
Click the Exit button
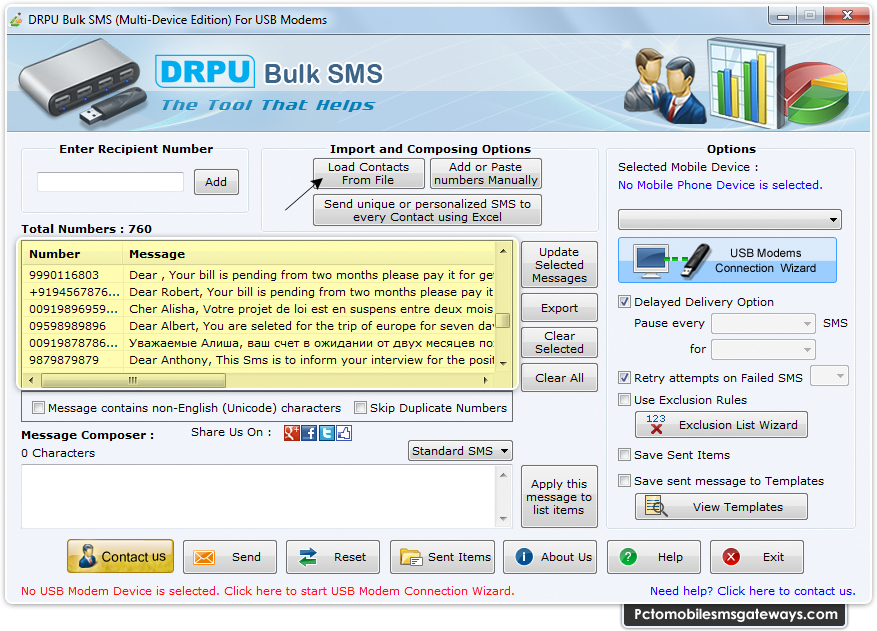[x=757, y=557]
